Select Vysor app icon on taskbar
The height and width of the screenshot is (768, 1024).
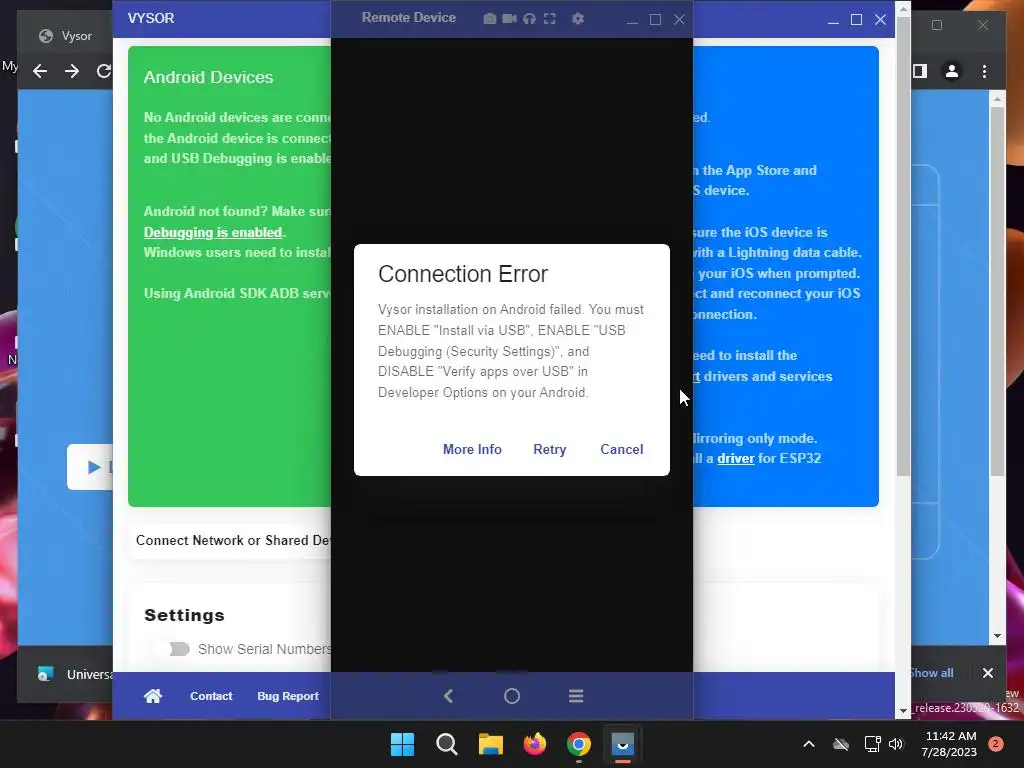pyautogui.click(x=623, y=744)
